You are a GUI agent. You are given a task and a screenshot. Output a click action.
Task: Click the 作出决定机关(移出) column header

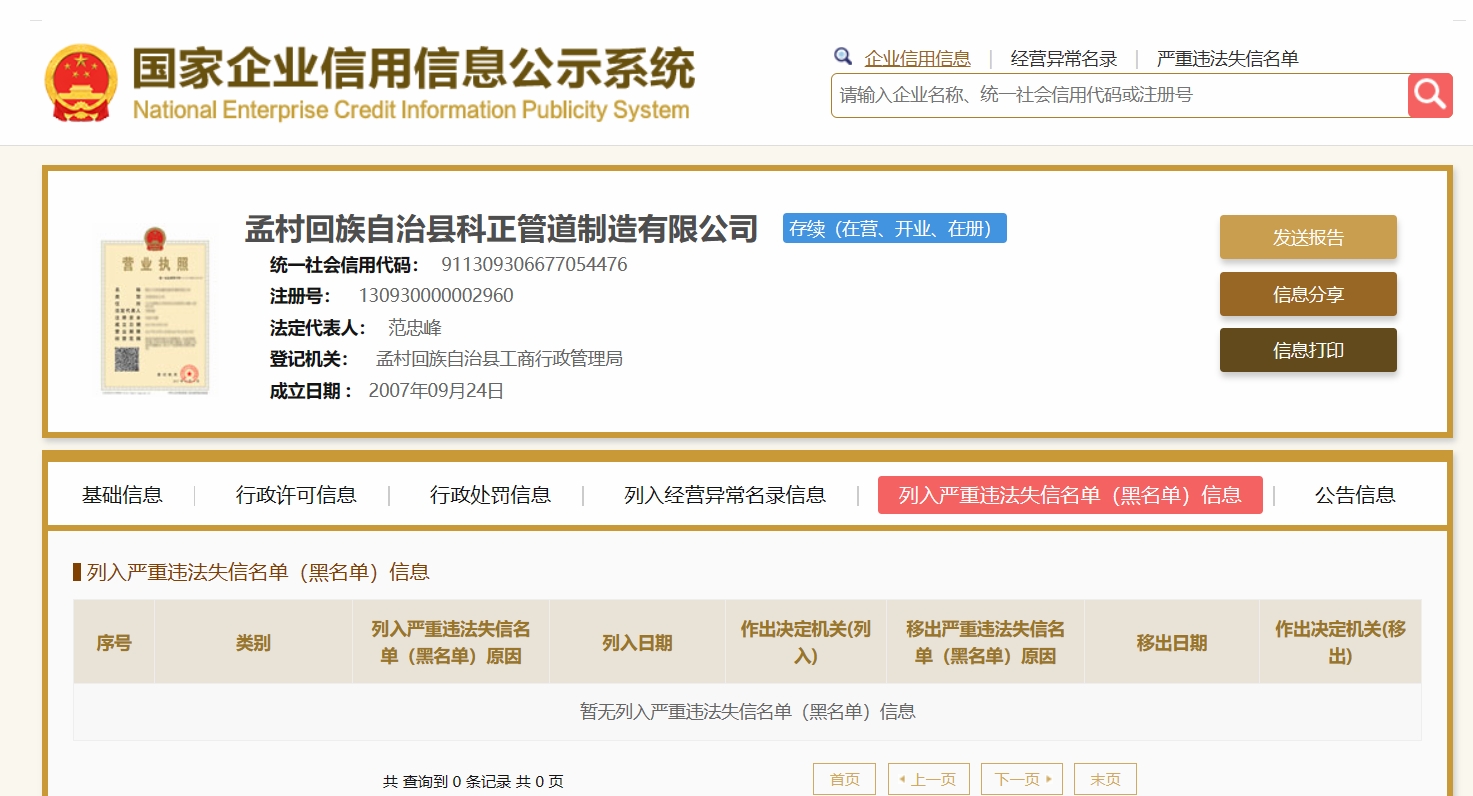pos(1340,643)
